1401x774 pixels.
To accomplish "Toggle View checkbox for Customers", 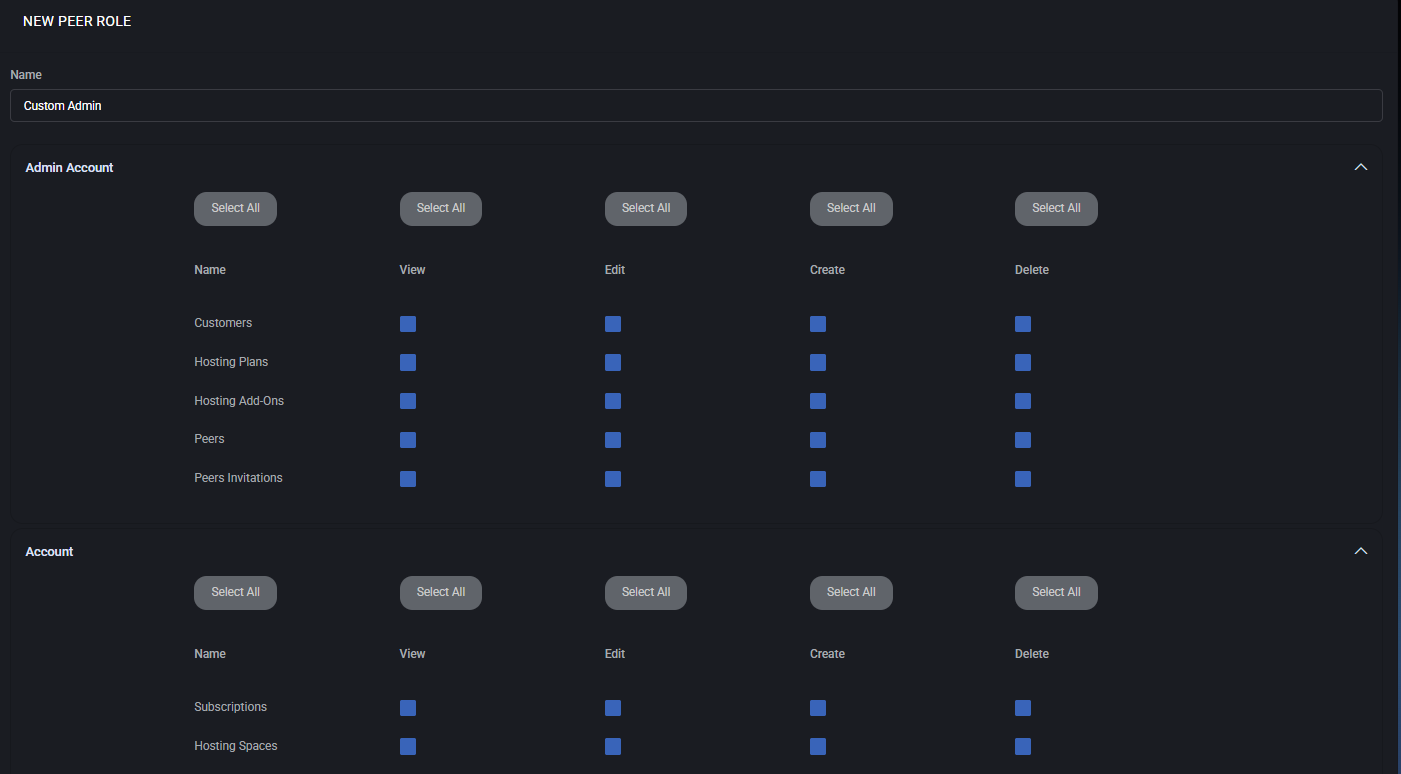I will tap(408, 324).
